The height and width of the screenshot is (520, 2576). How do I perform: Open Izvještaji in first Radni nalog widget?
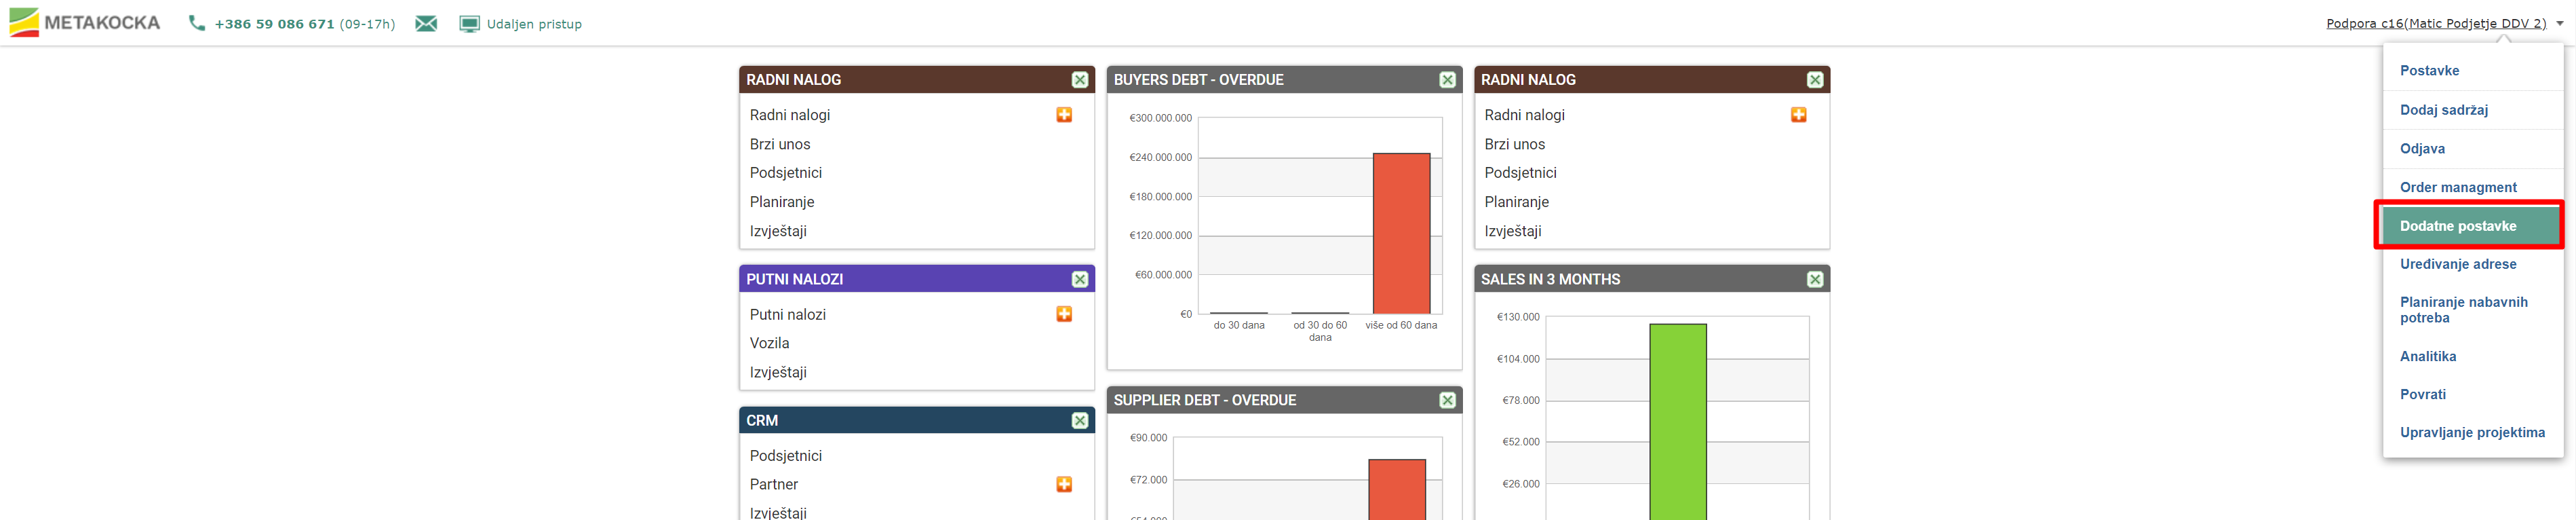(x=778, y=231)
